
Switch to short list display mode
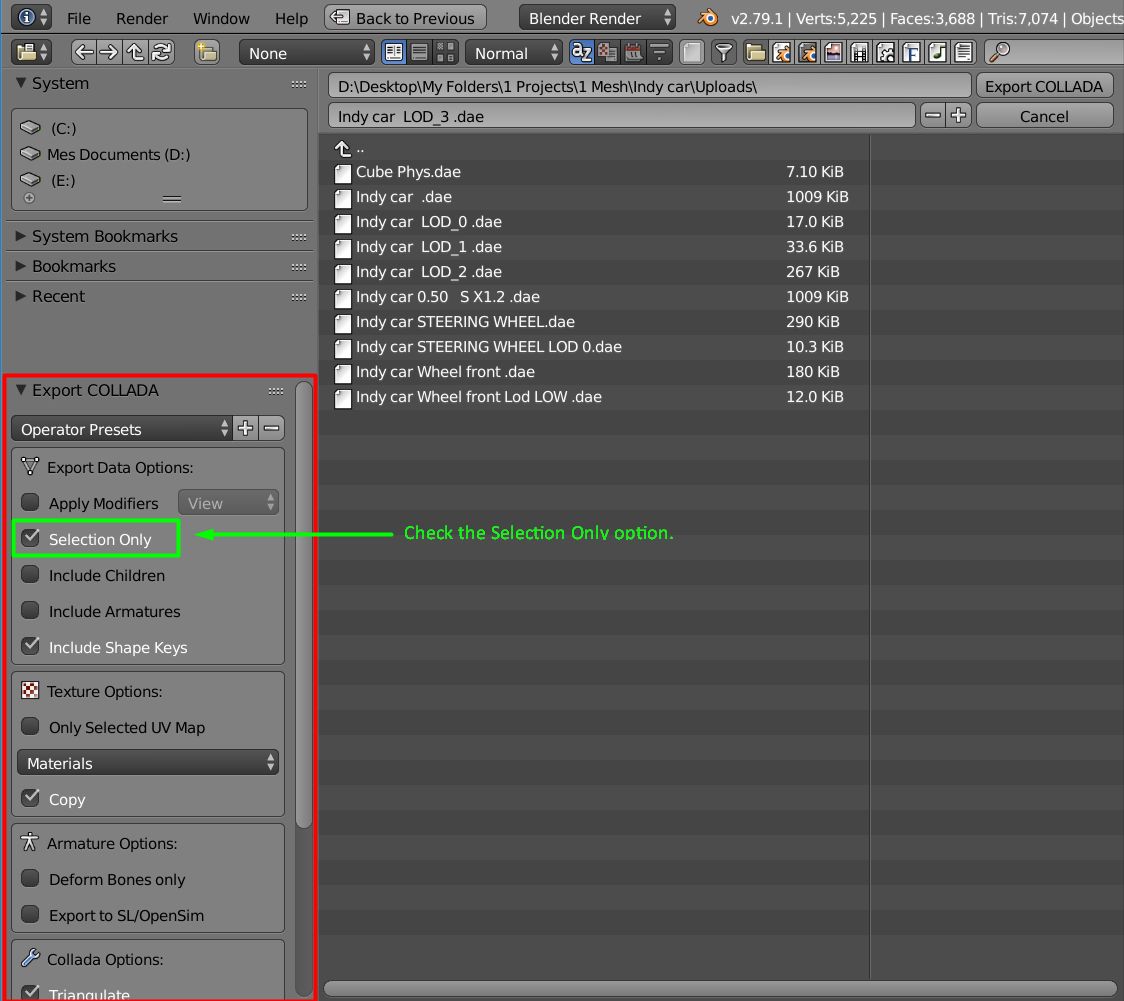coord(394,52)
